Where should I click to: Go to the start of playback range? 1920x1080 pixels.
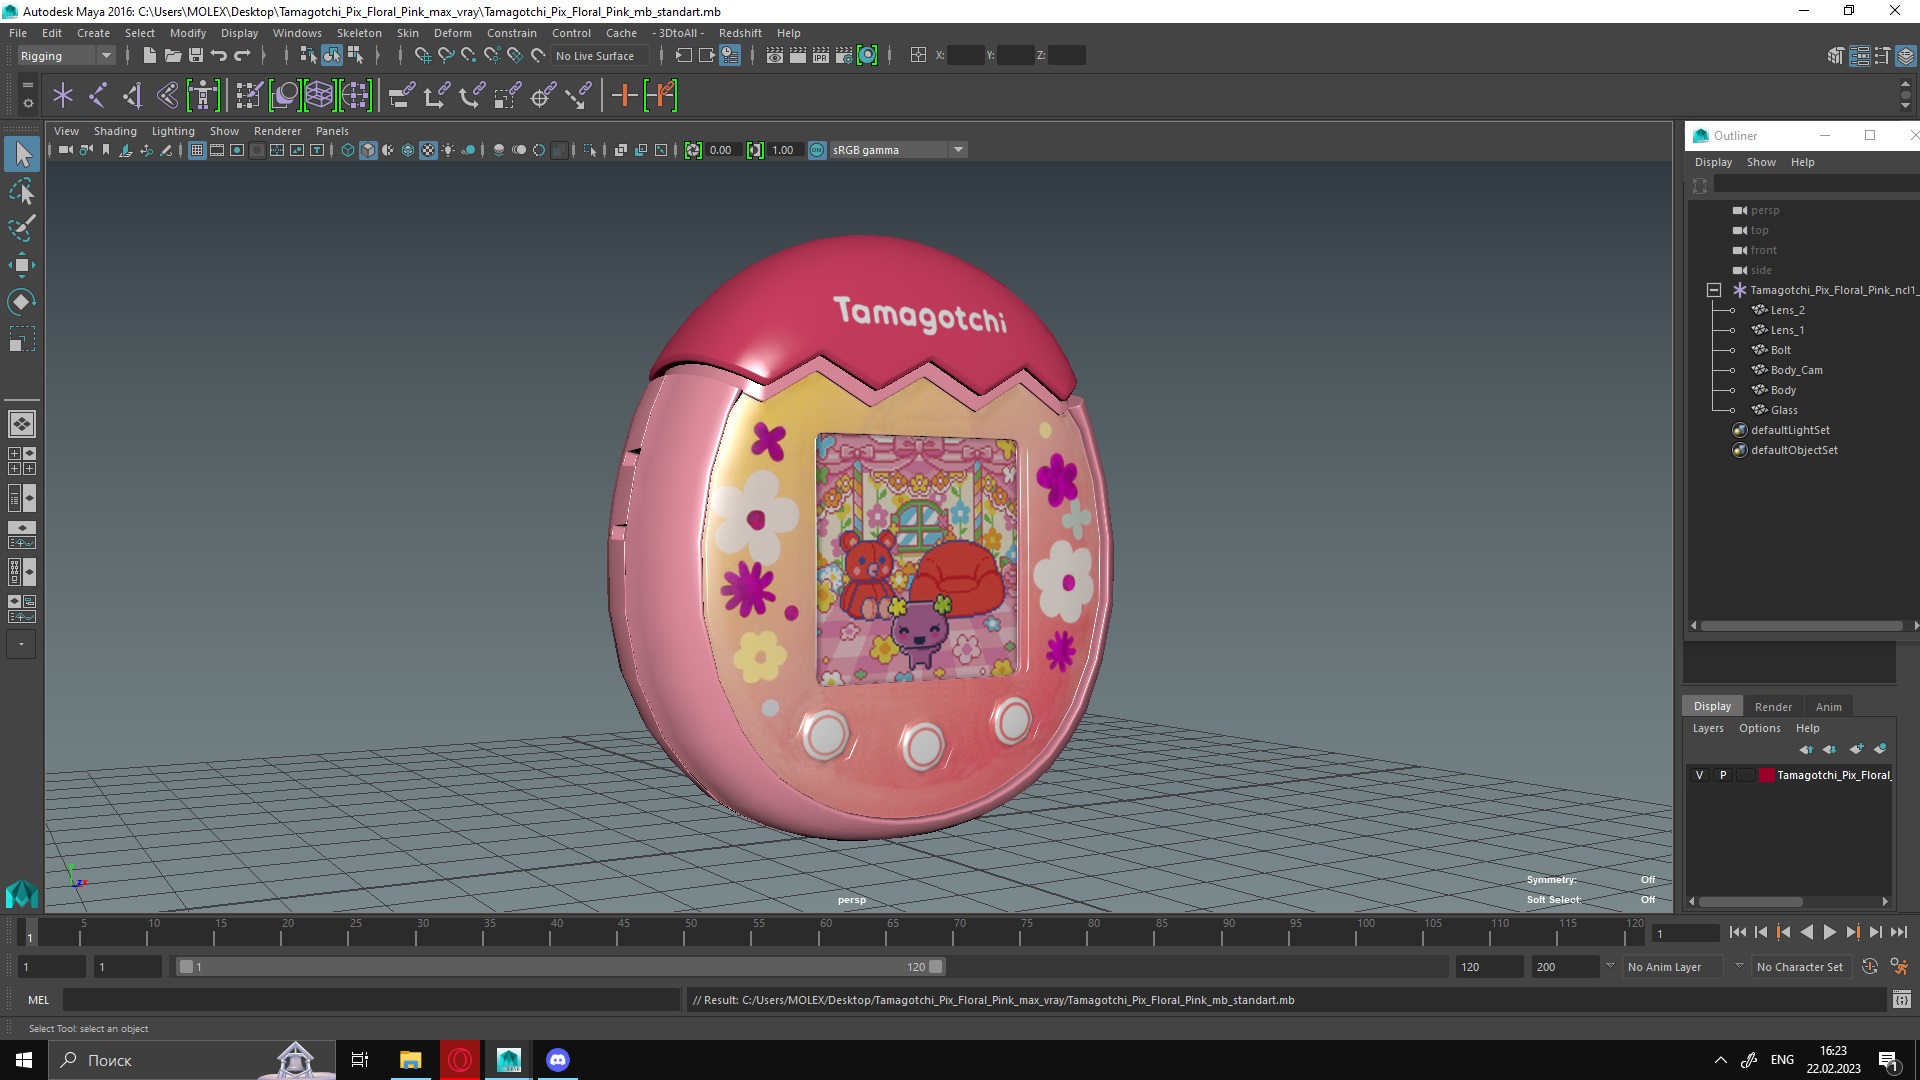pyautogui.click(x=1737, y=932)
